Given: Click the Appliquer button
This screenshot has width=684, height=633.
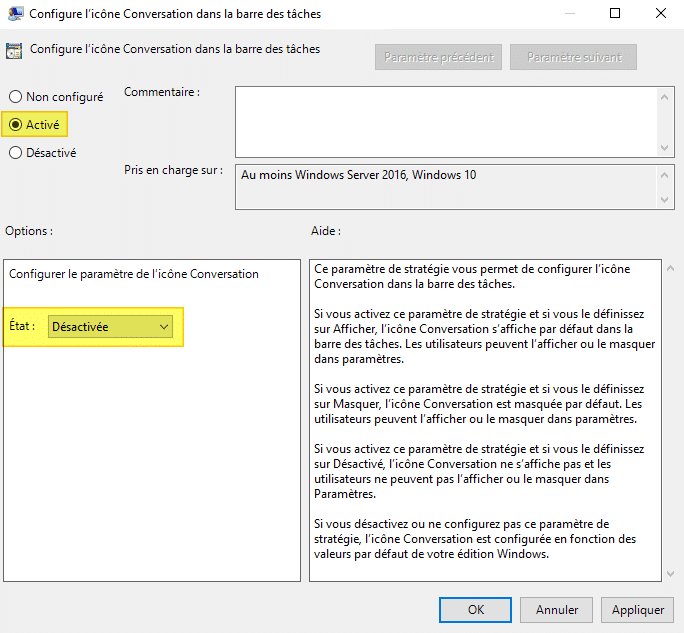Looking at the screenshot, I should click(x=637, y=609).
